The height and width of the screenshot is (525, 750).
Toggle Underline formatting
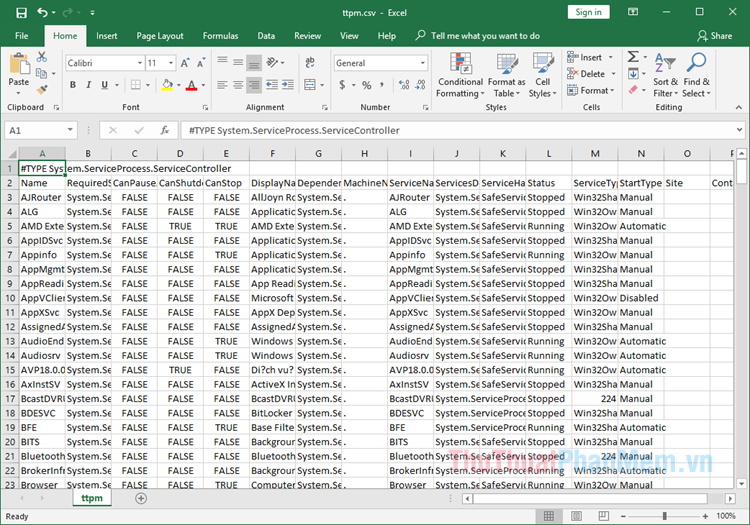[x=104, y=85]
